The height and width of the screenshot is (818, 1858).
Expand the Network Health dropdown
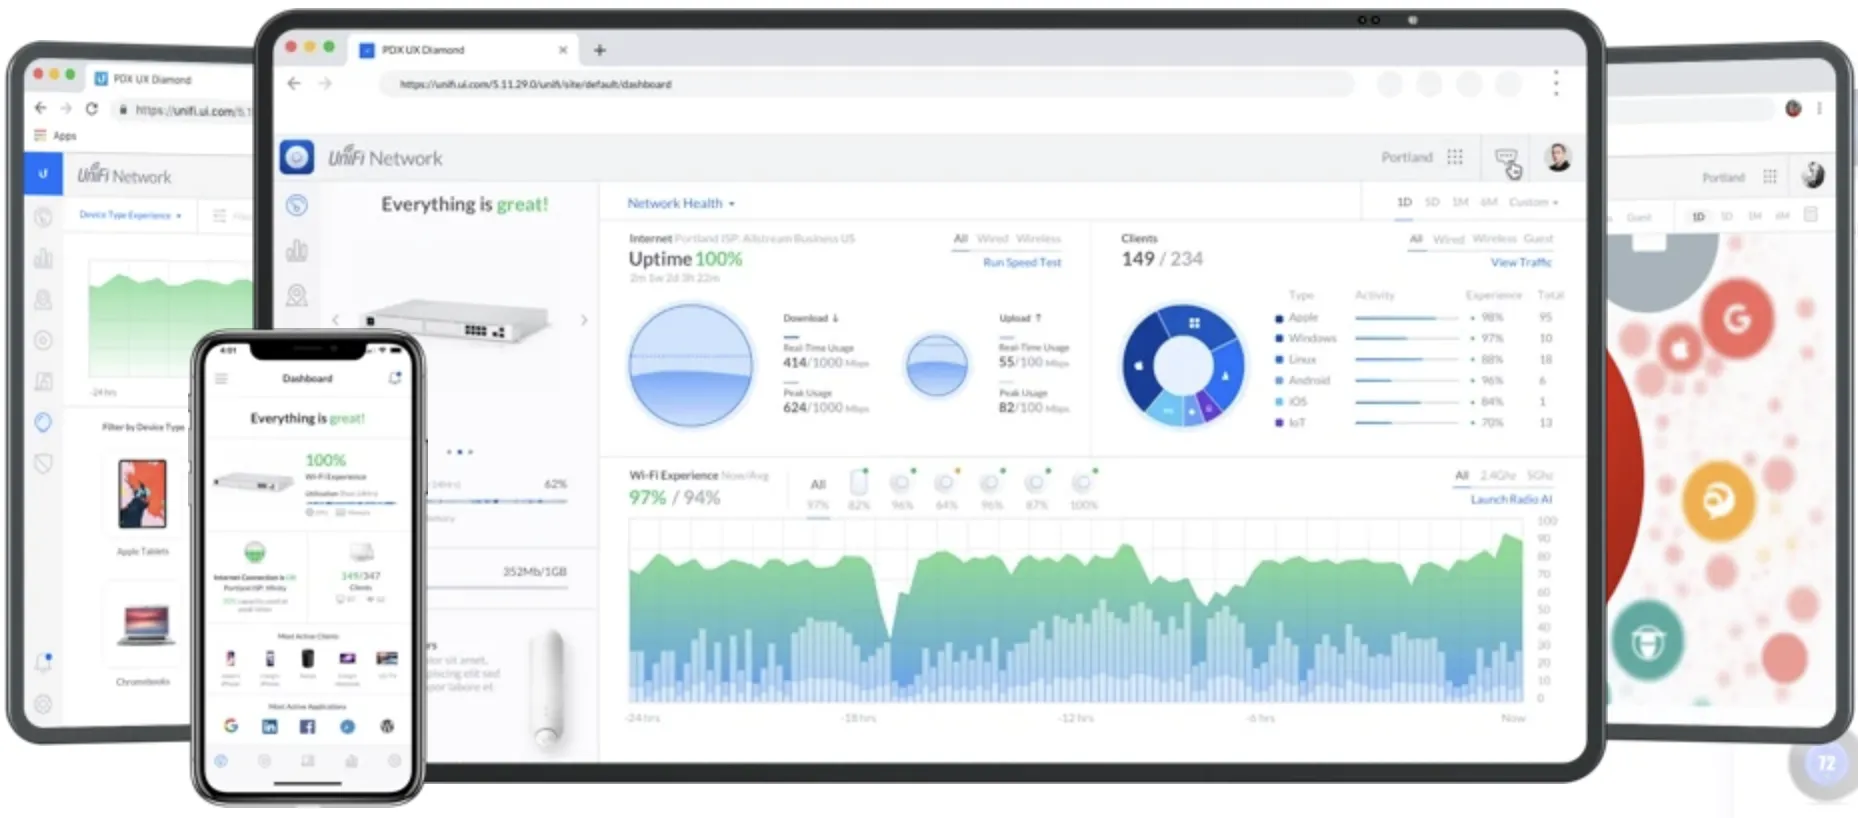pyautogui.click(x=681, y=203)
